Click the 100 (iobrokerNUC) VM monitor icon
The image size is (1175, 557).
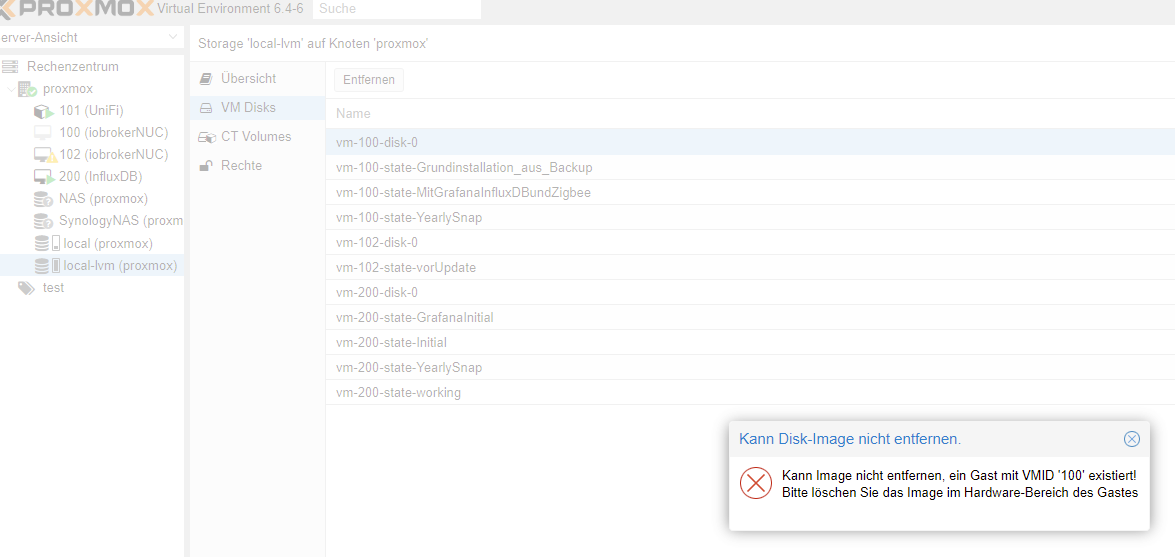pos(43,133)
